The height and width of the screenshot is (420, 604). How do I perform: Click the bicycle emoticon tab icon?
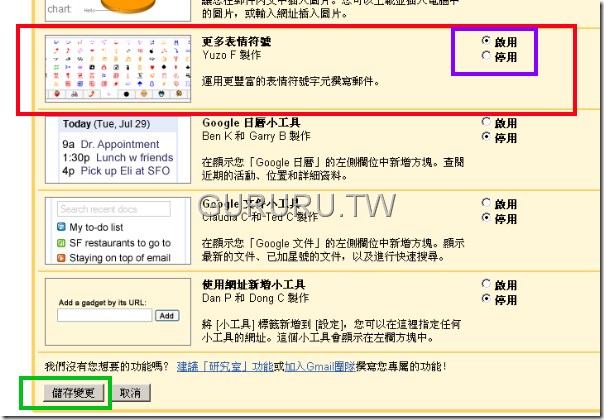(74, 94)
